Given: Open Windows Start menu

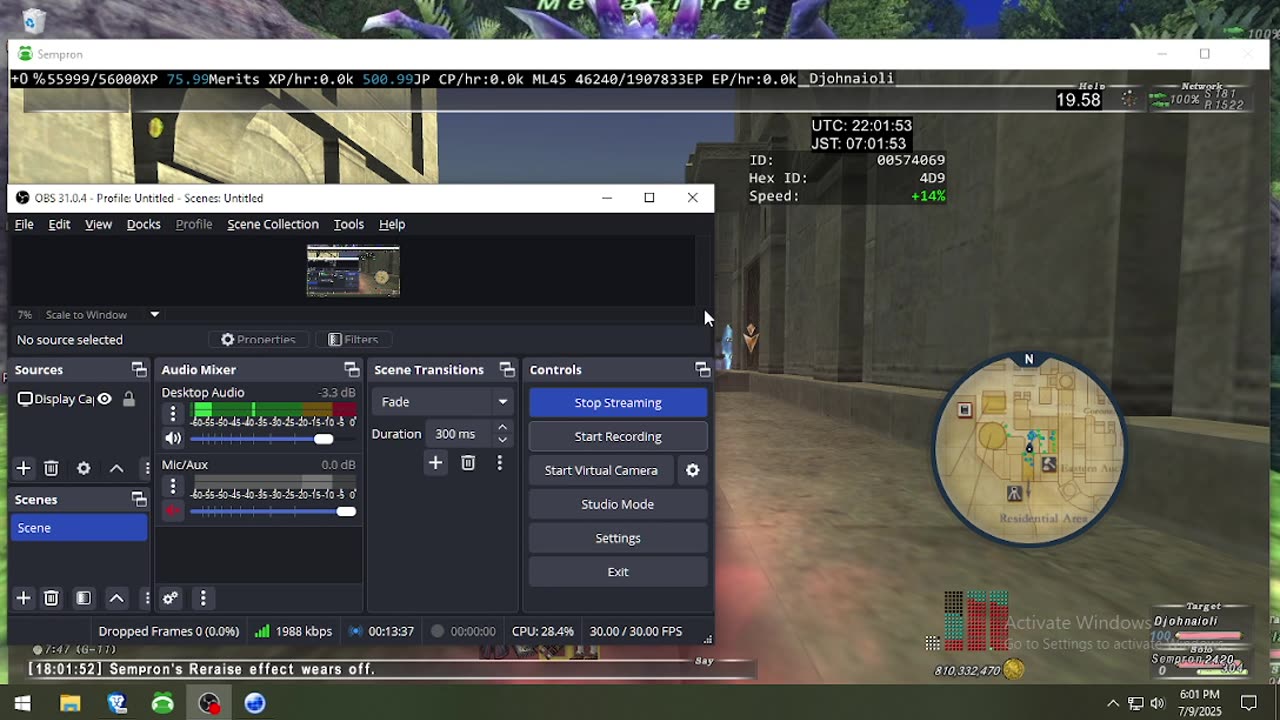Looking at the screenshot, I should click(x=22, y=703).
